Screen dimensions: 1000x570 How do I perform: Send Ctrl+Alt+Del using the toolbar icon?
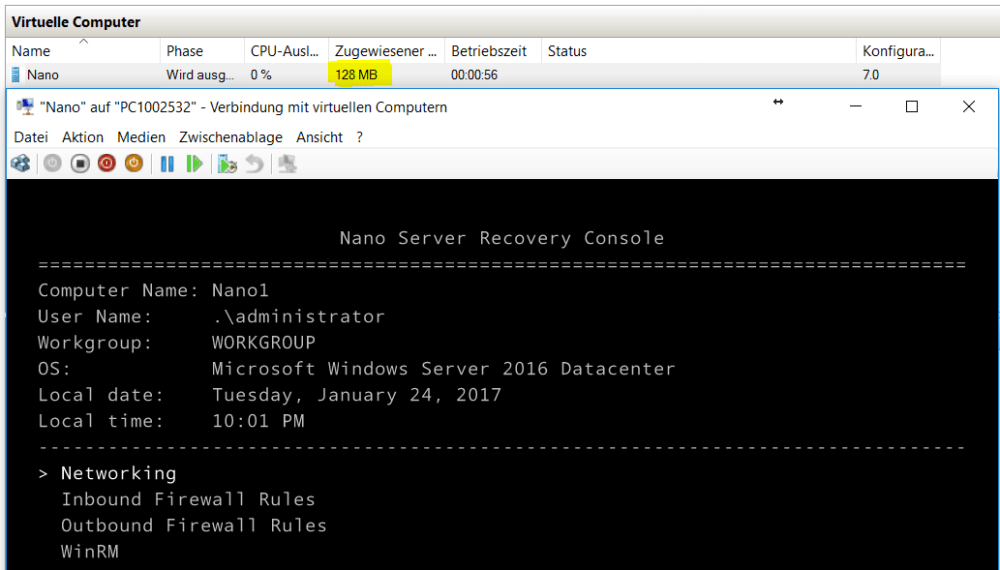20,163
